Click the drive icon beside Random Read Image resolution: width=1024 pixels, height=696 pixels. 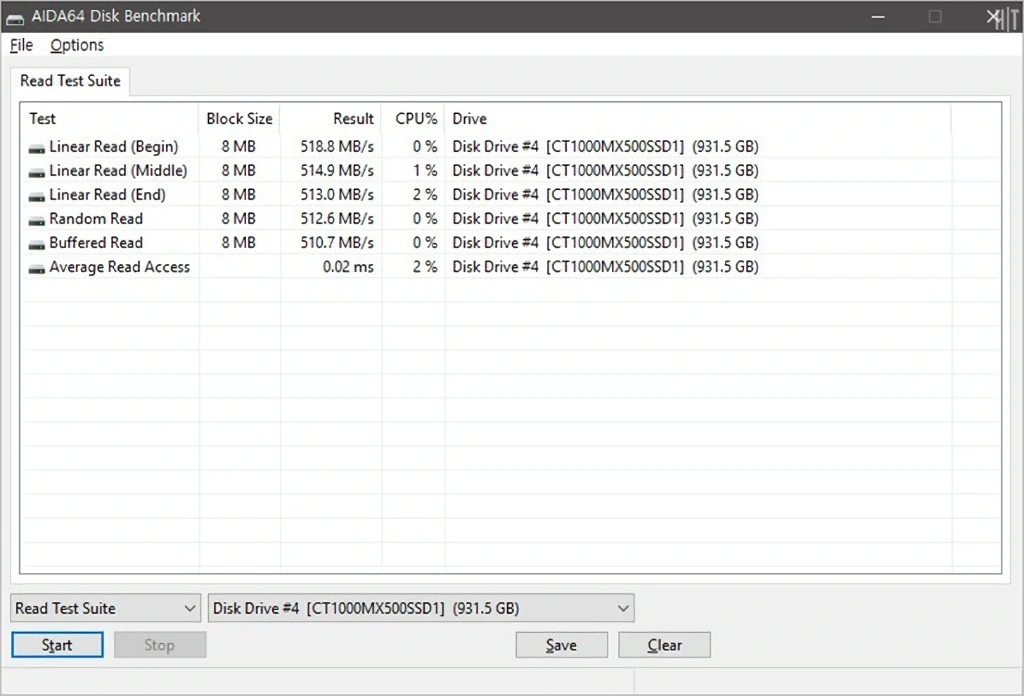coord(37,221)
